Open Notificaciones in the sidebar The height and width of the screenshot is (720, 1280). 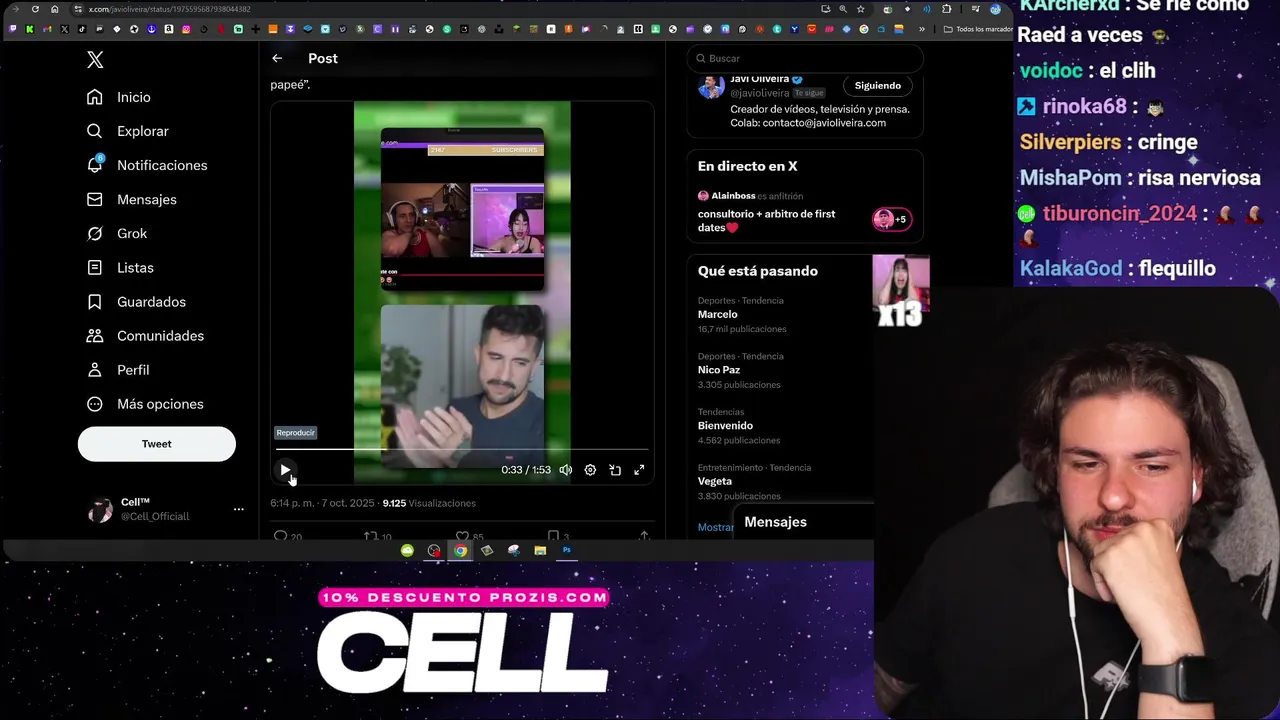tap(146, 165)
